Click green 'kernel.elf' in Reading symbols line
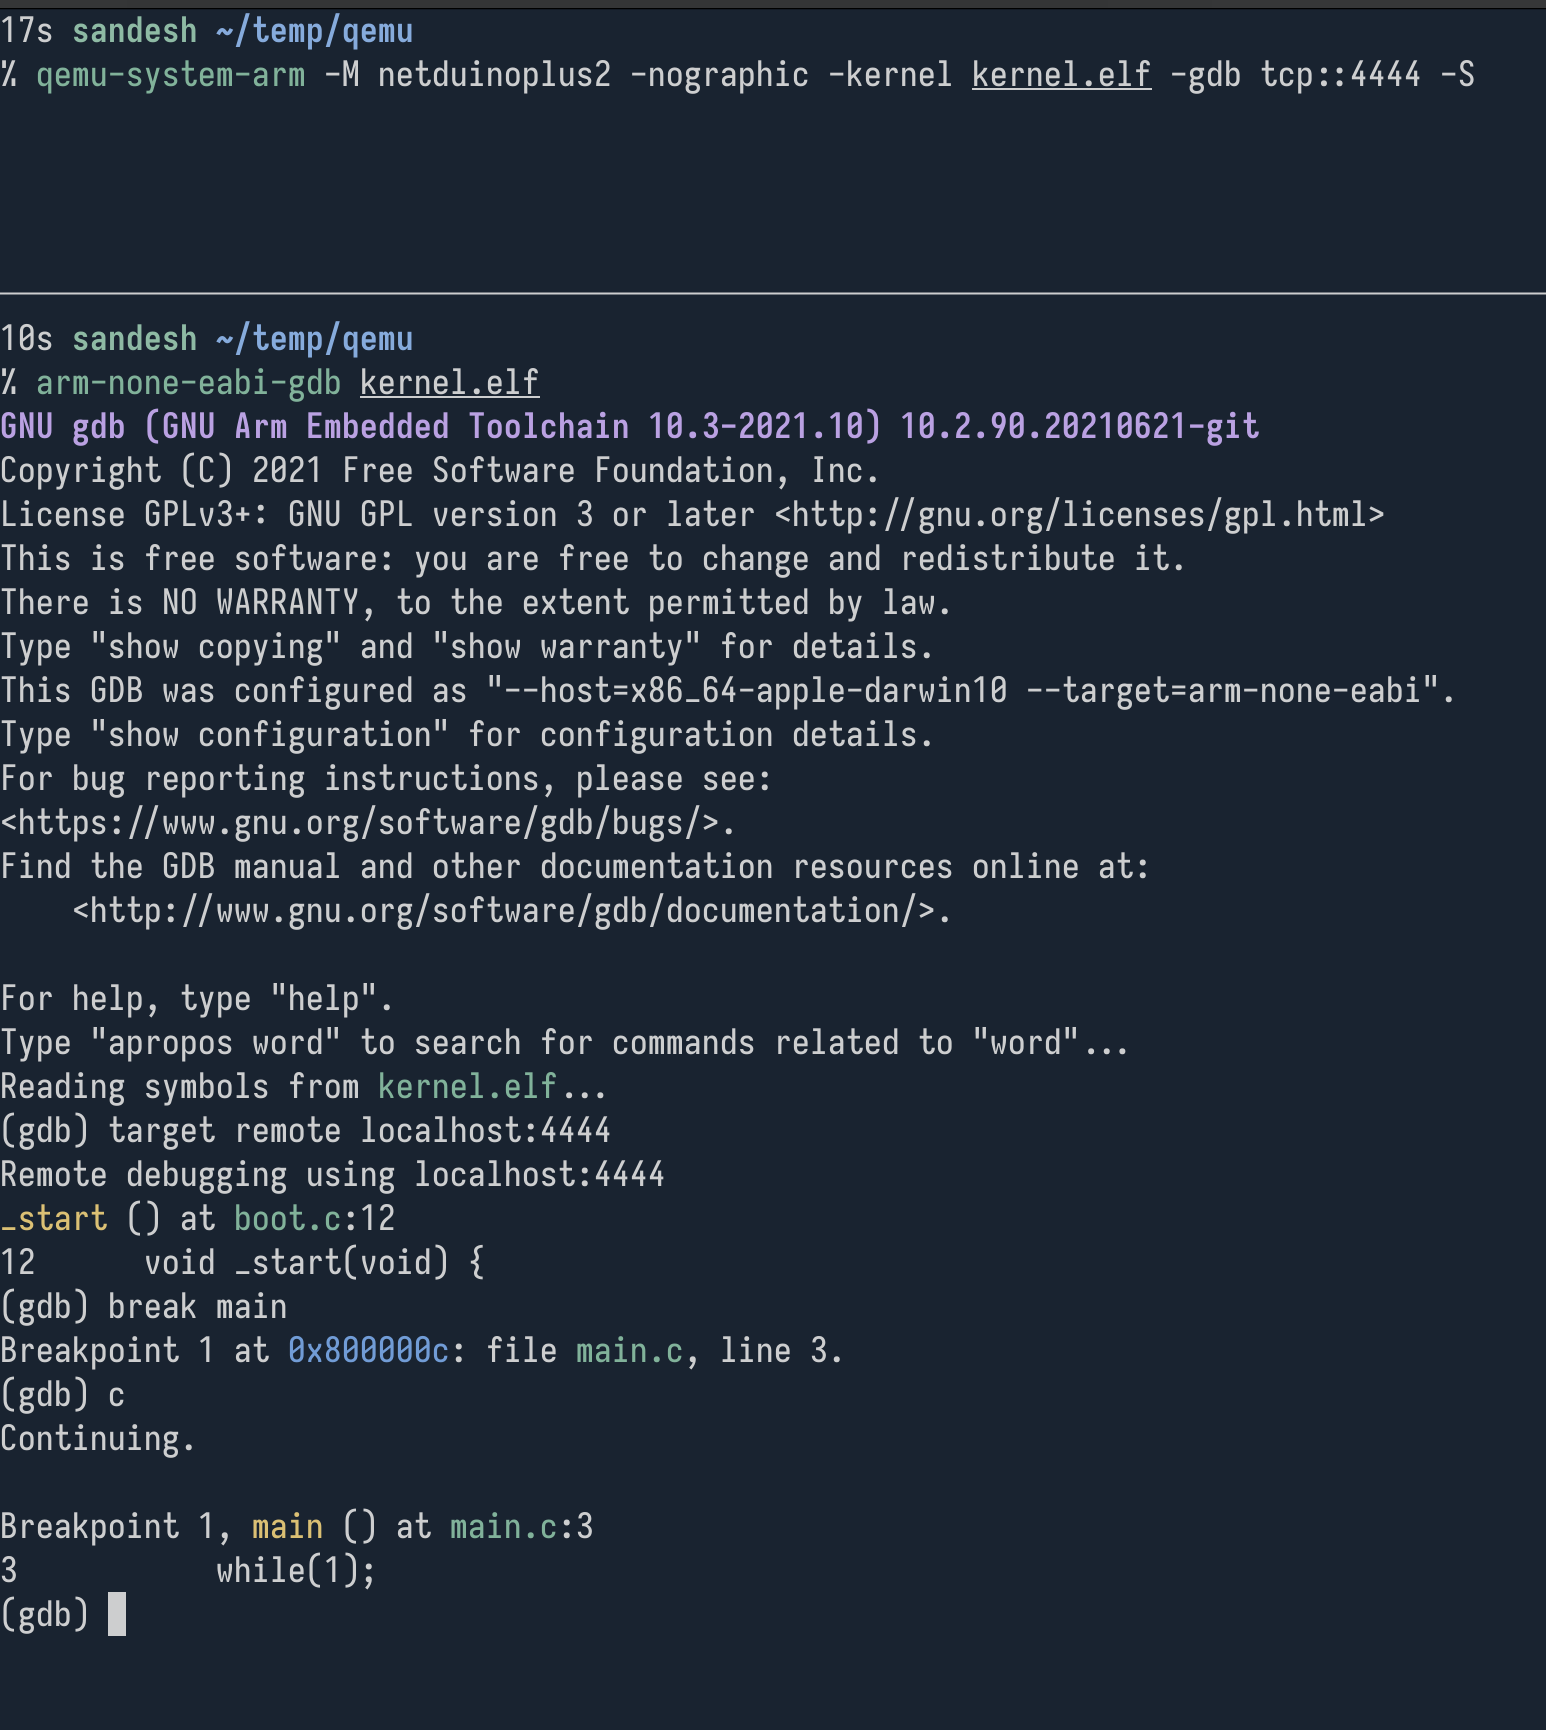This screenshot has height=1730, width=1546. pyautogui.click(x=467, y=1087)
